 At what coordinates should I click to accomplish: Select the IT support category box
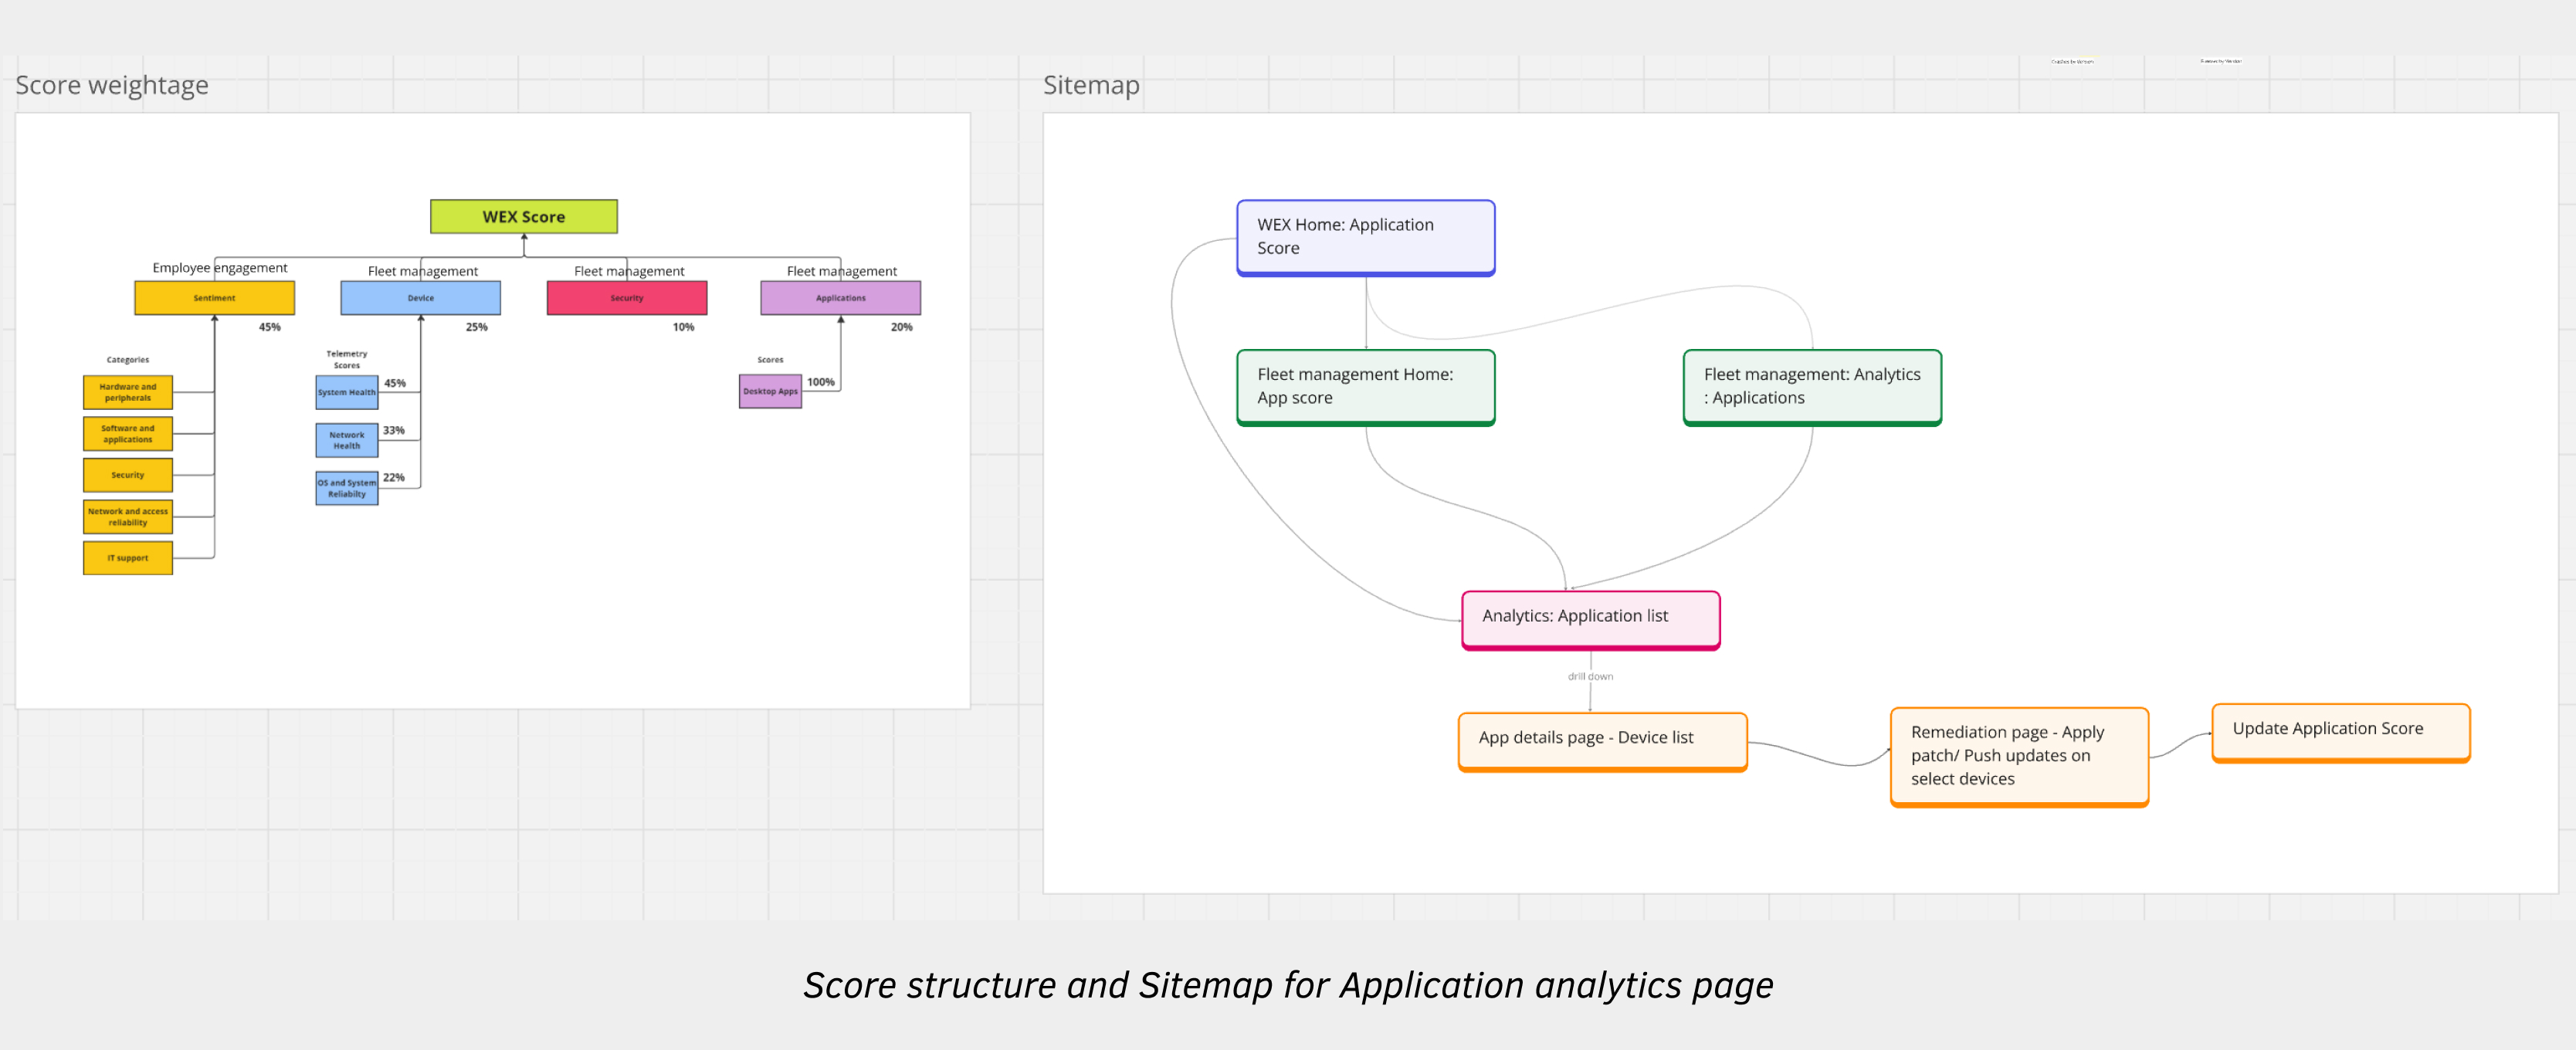coord(127,558)
